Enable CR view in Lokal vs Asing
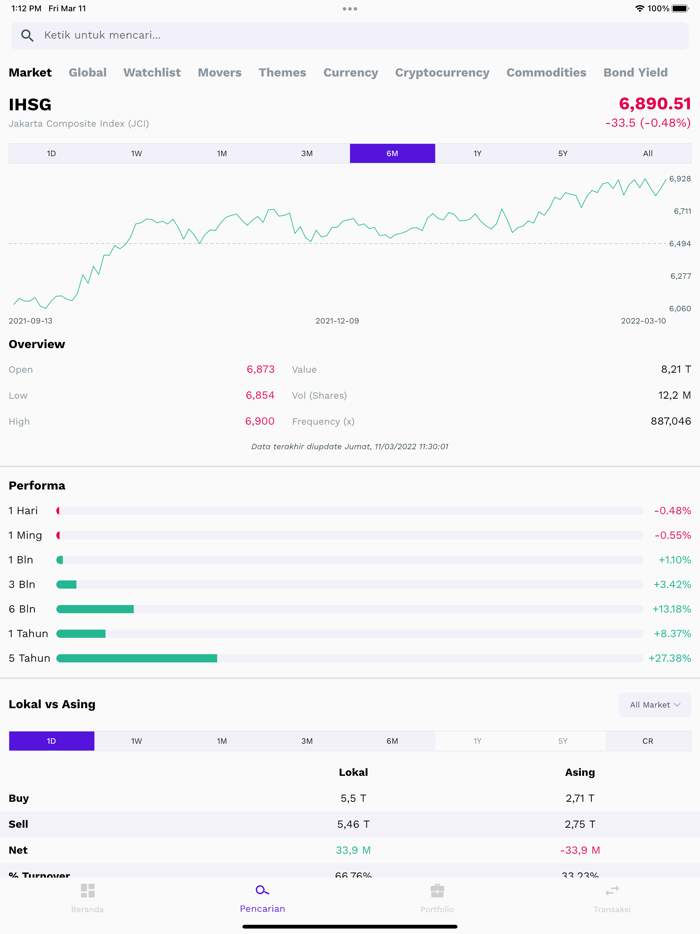 coord(648,740)
